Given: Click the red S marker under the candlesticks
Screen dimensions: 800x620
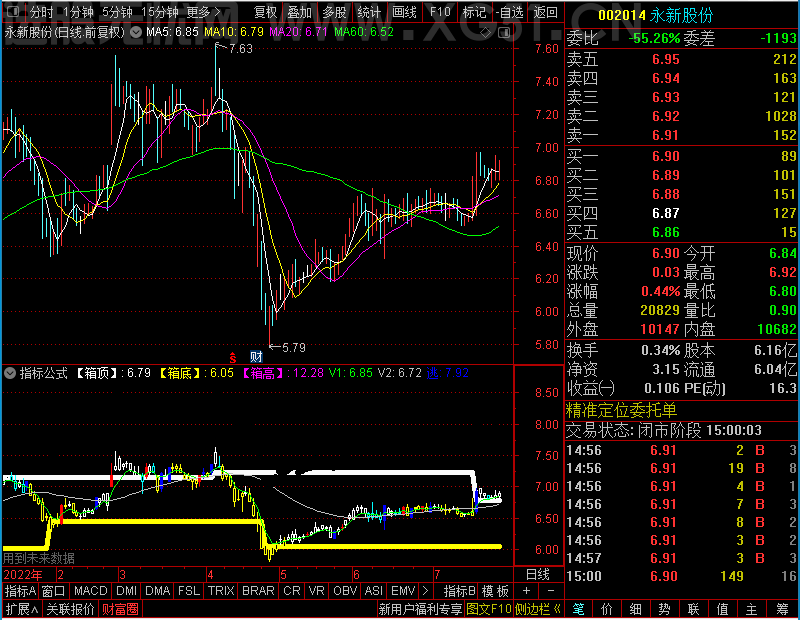Looking at the screenshot, I should coord(233,357).
